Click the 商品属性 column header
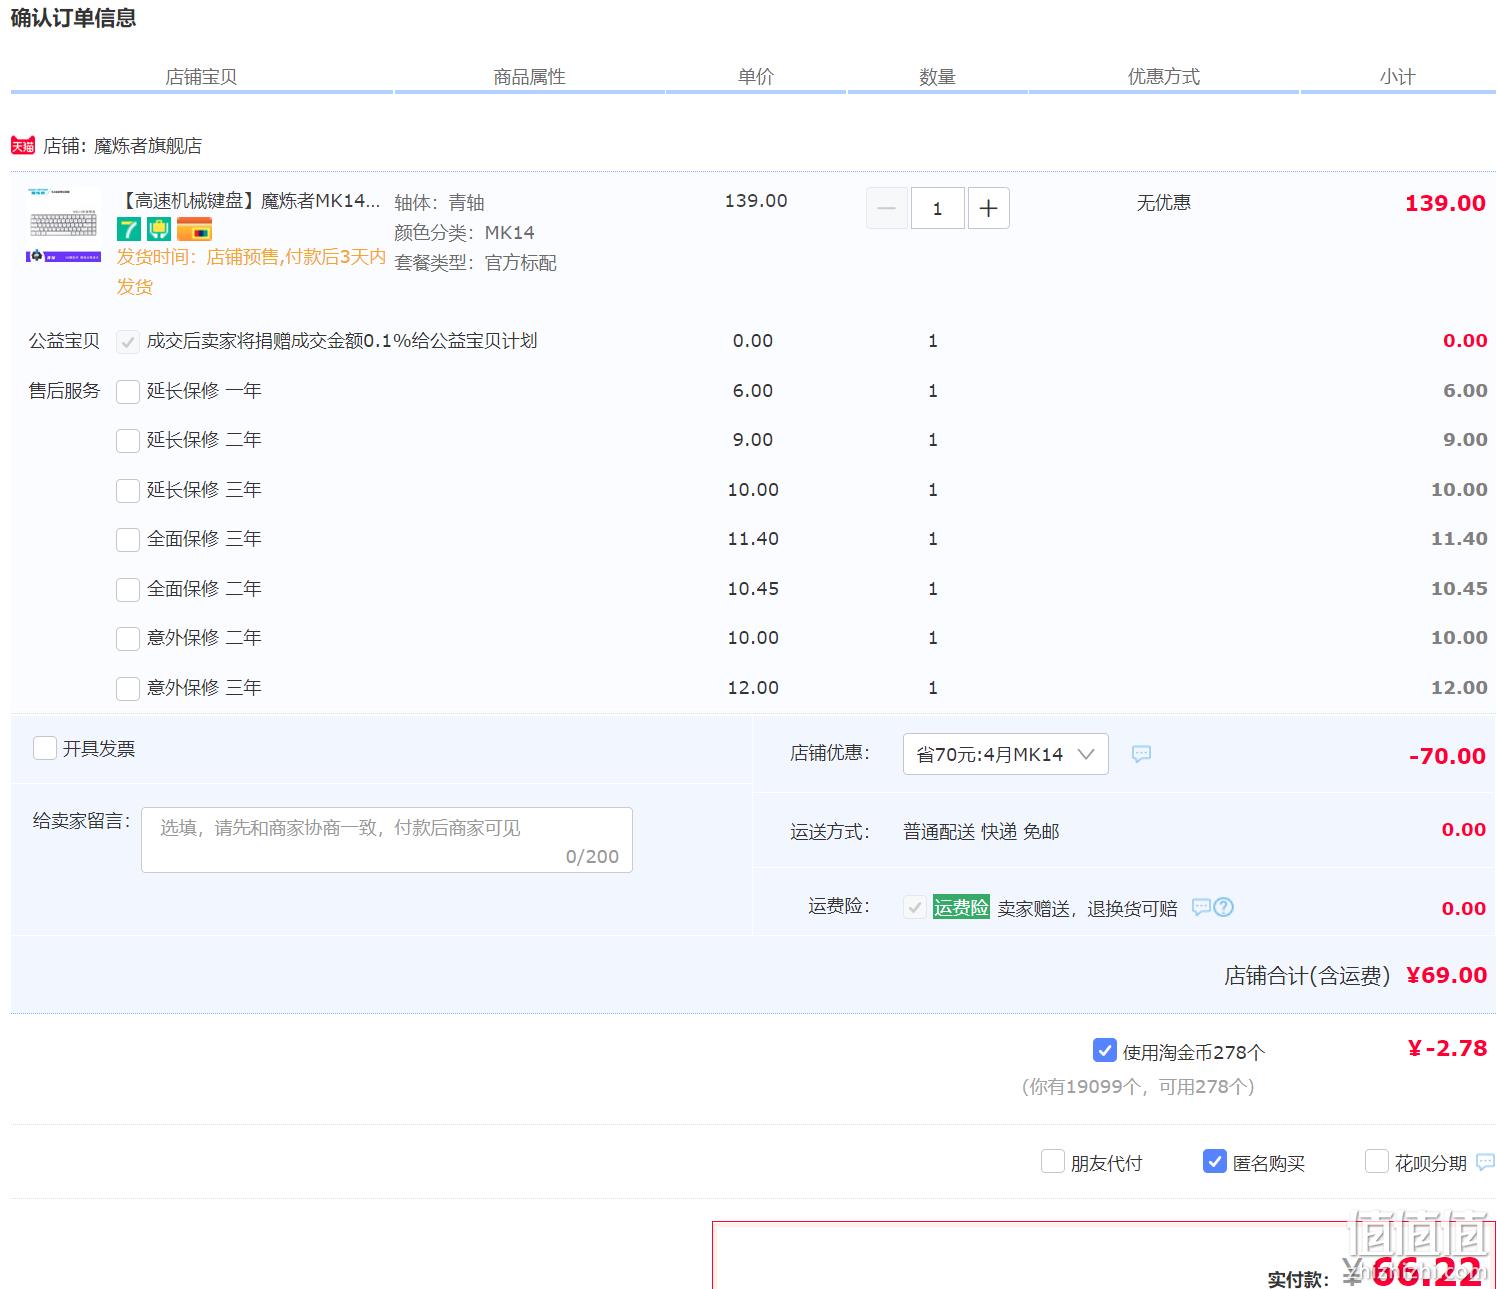 (529, 77)
